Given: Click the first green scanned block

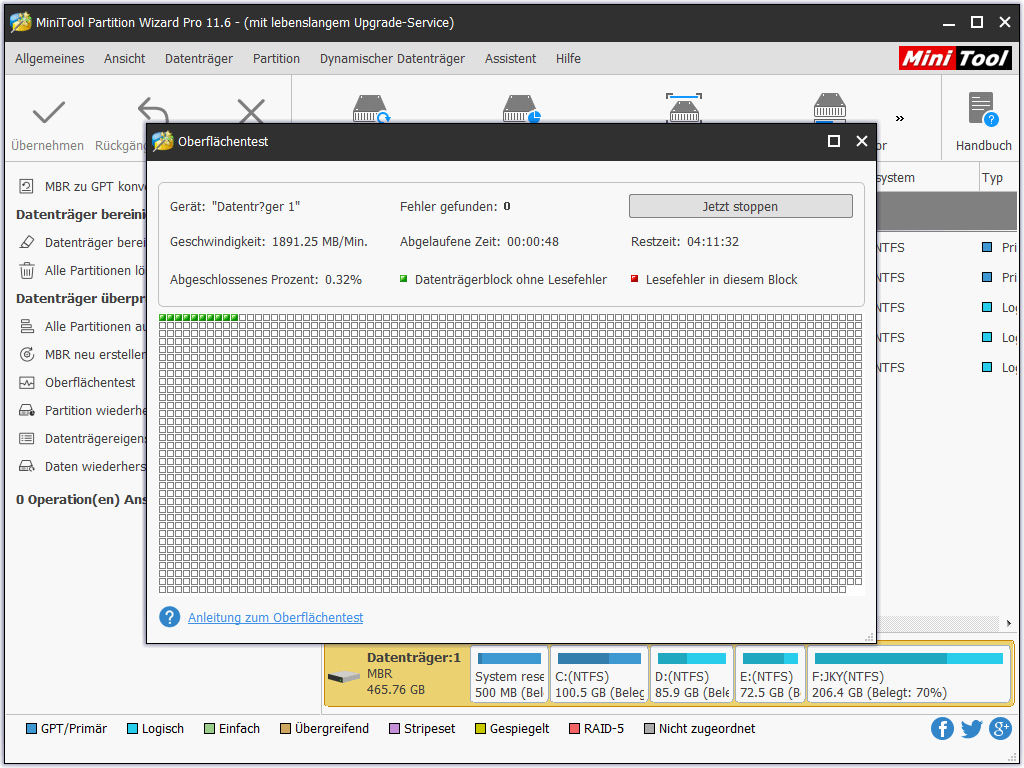Looking at the screenshot, I should (x=164, y=318).
